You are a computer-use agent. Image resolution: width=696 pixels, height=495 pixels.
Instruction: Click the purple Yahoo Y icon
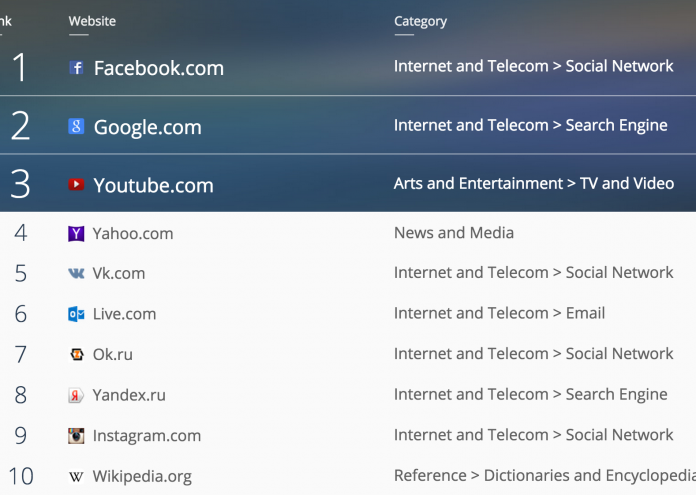coord(76,234)
